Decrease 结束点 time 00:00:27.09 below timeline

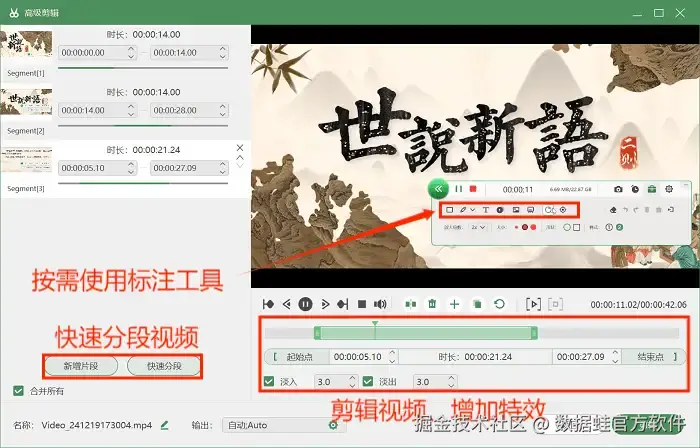[x=615, y=361]
